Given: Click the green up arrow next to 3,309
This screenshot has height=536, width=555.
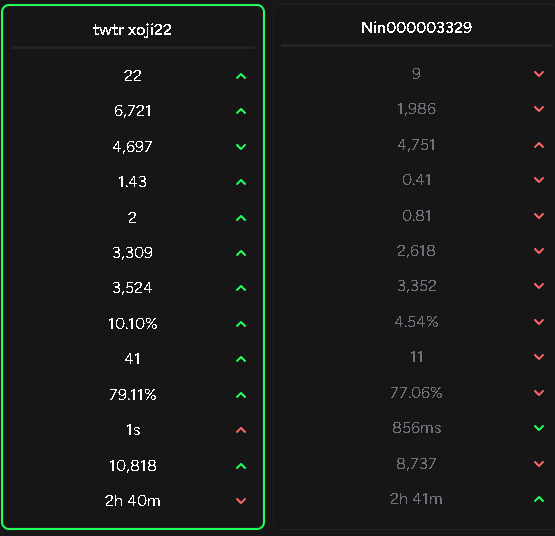Looking at the screenshot, I should [241, 253].
